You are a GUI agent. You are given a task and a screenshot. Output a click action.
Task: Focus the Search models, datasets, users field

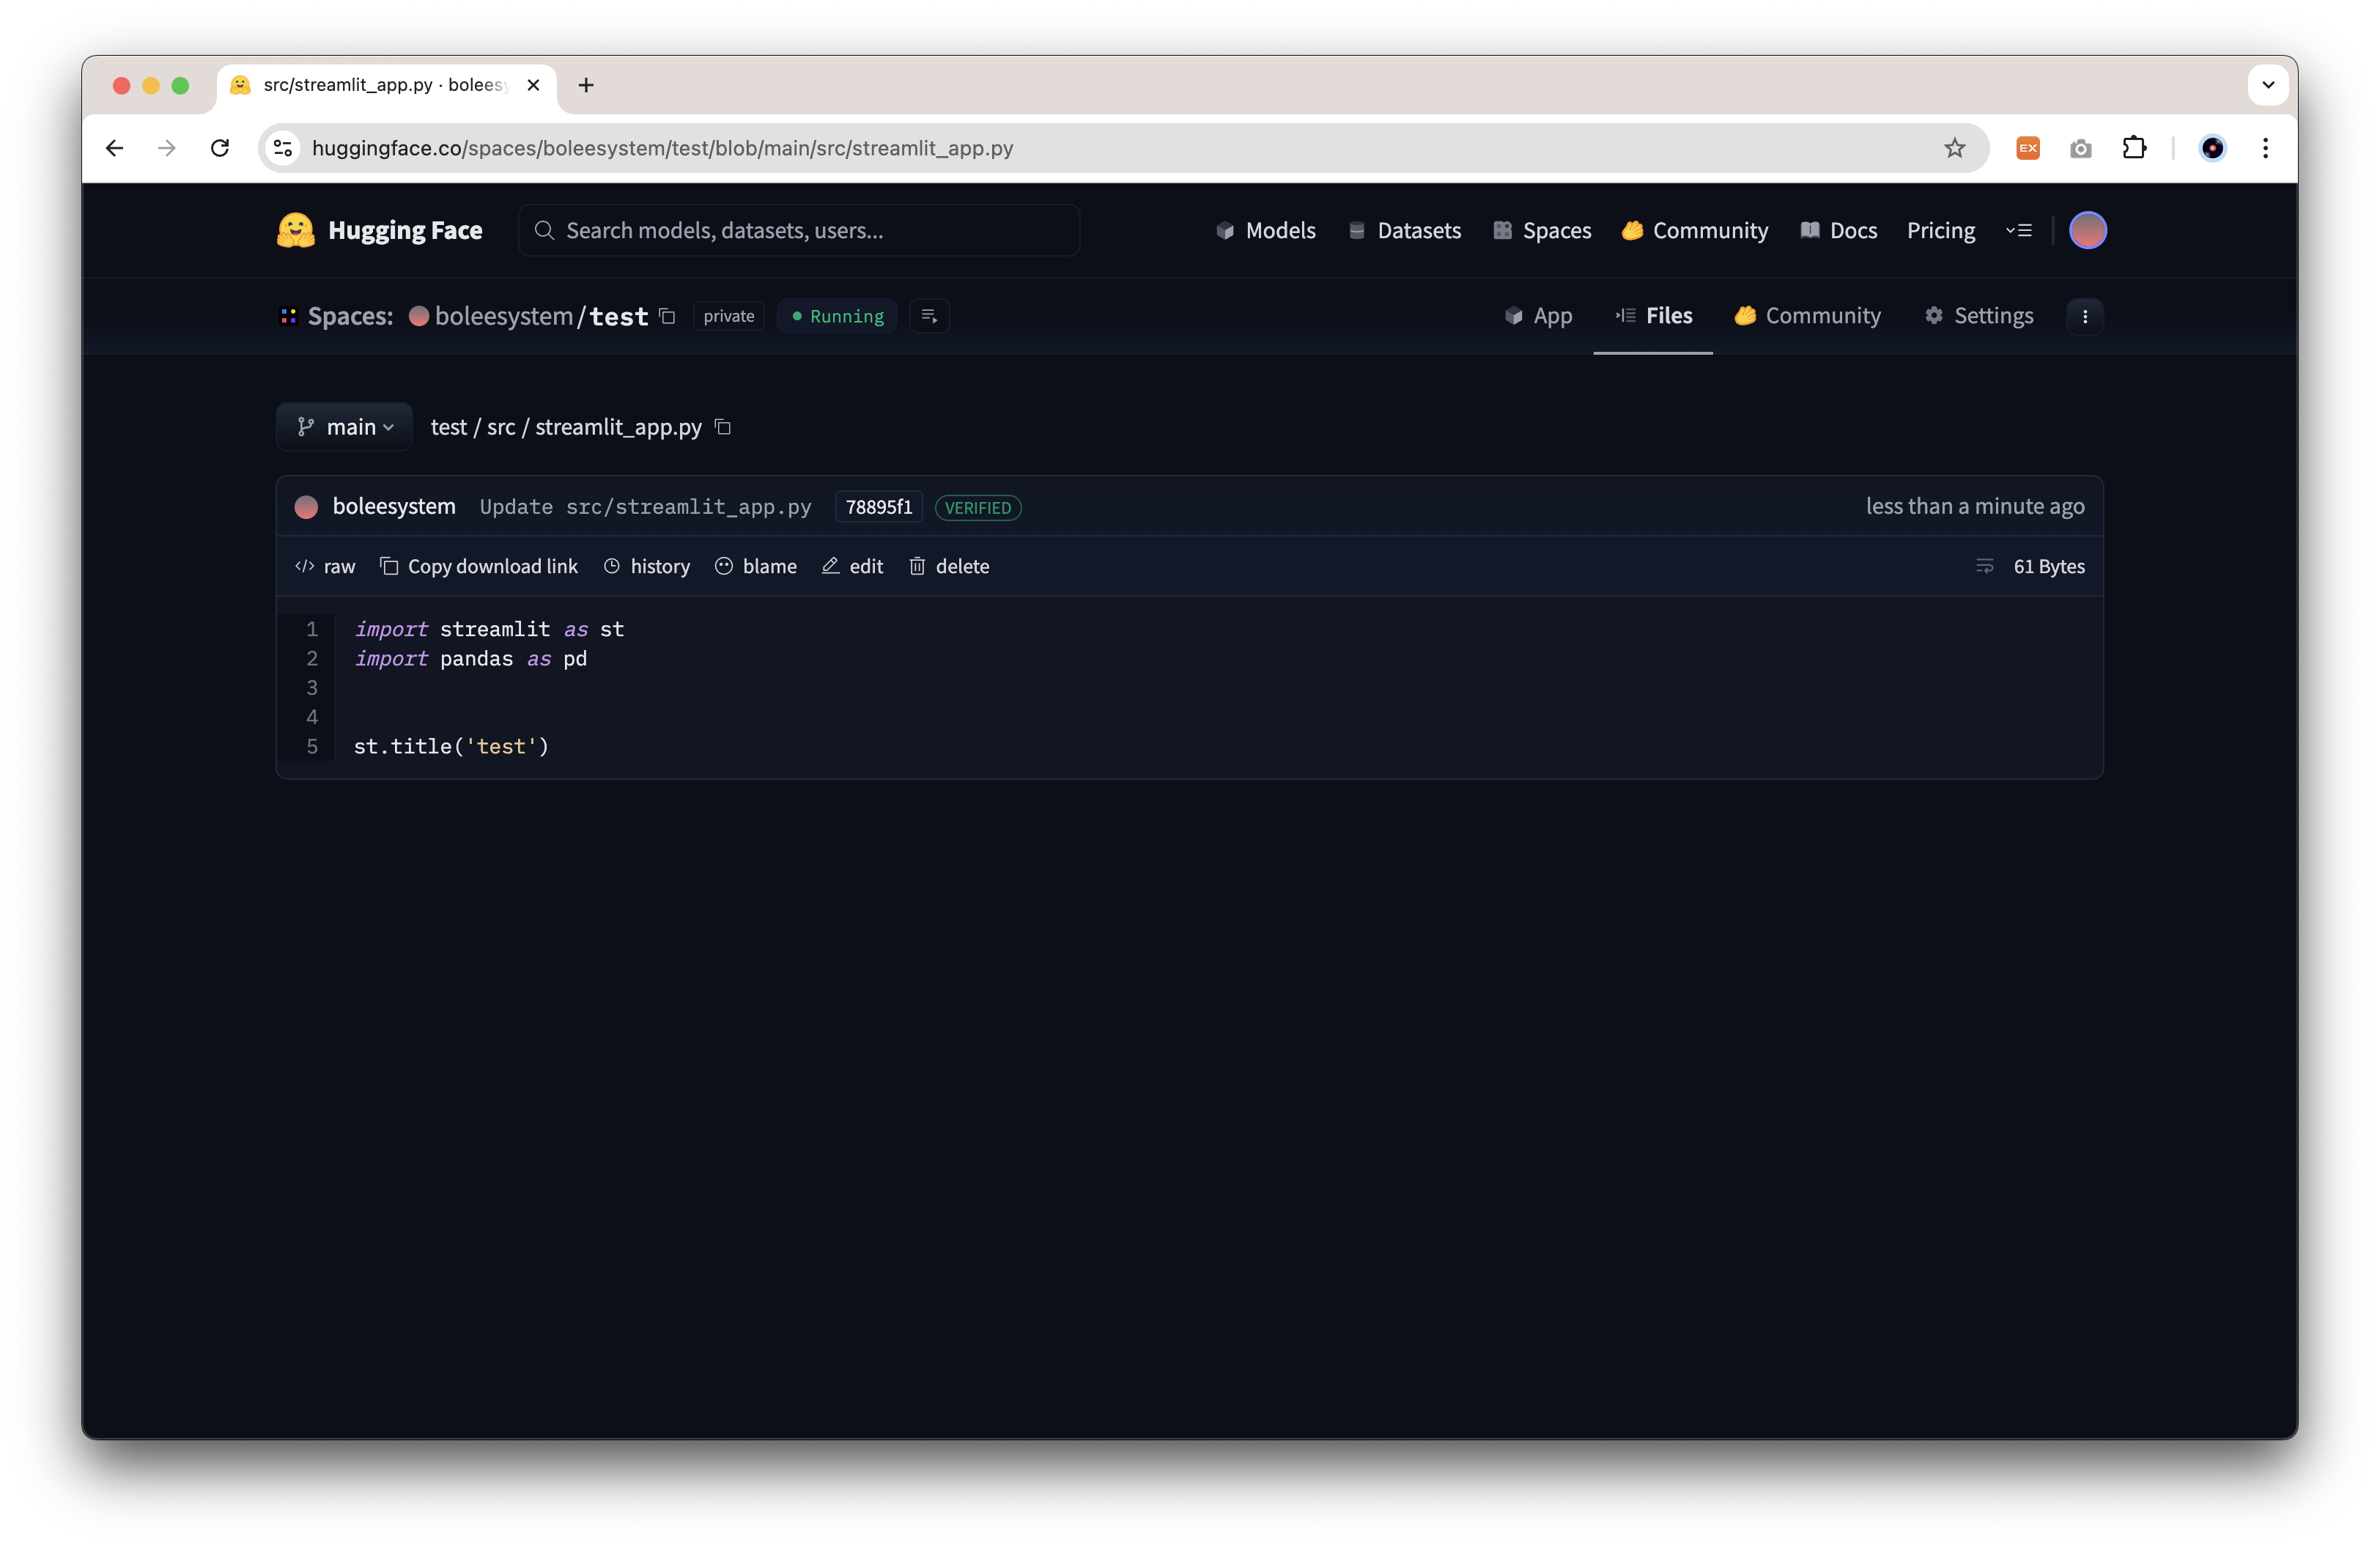pyautogui.click(x=800, y=230)
